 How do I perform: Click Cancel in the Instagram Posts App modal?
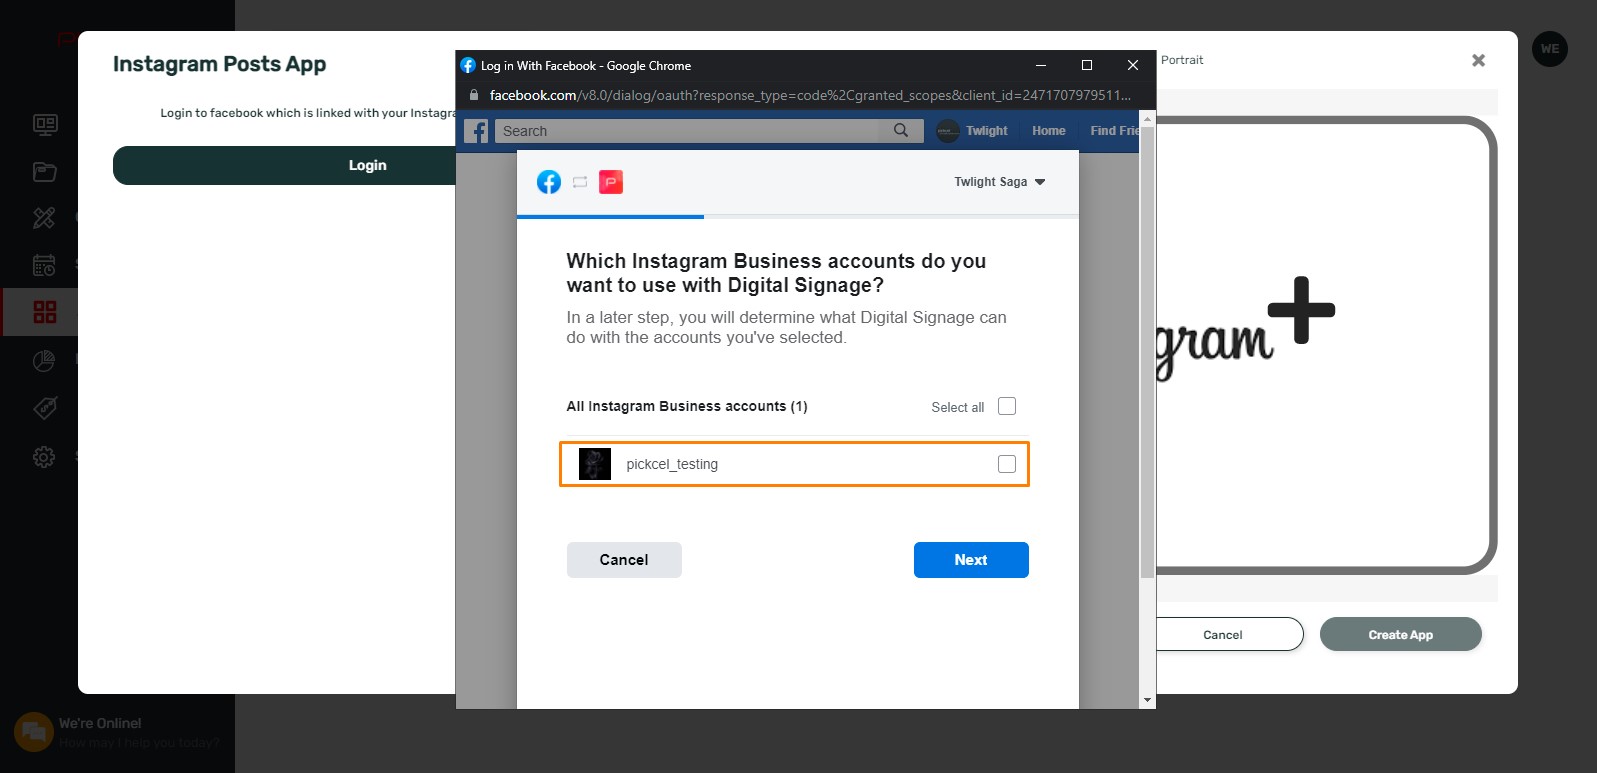[1222, 634]
